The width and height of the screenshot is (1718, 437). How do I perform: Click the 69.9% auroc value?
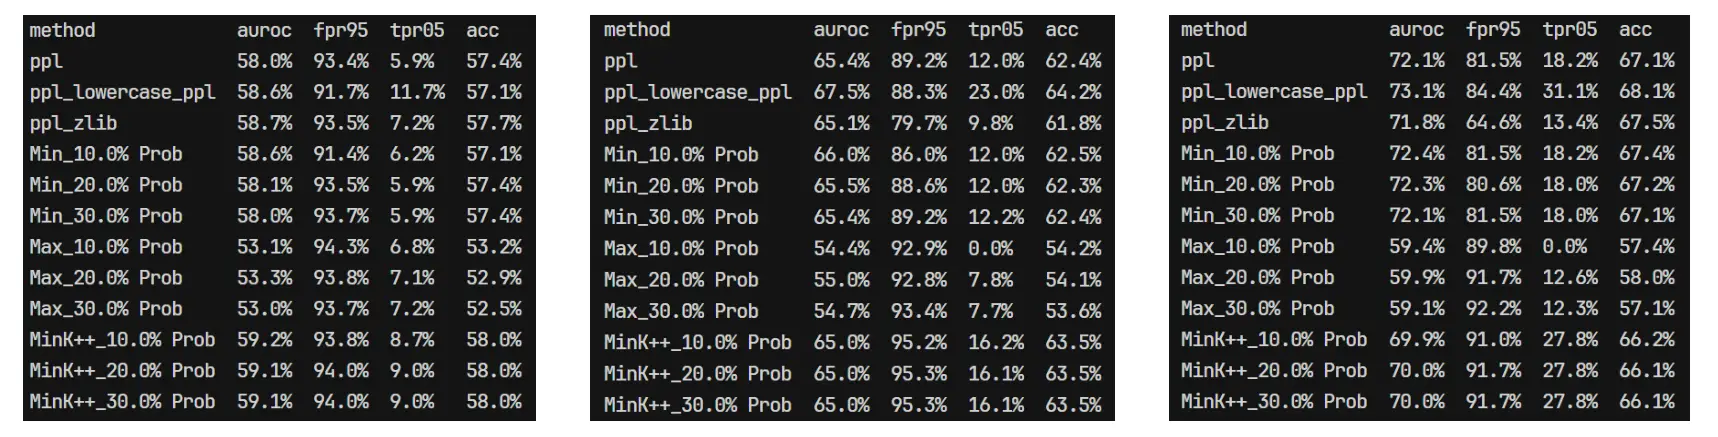pyautogui.click(x=1416, y=339)
